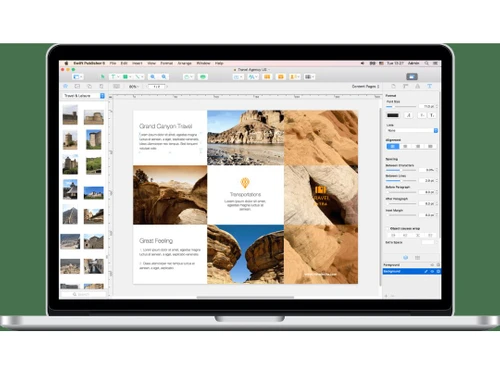Open the fourth source tab in left panel
Image resolution: width=500 pixels, height=375 pixels.
click(x=101, y=86)
